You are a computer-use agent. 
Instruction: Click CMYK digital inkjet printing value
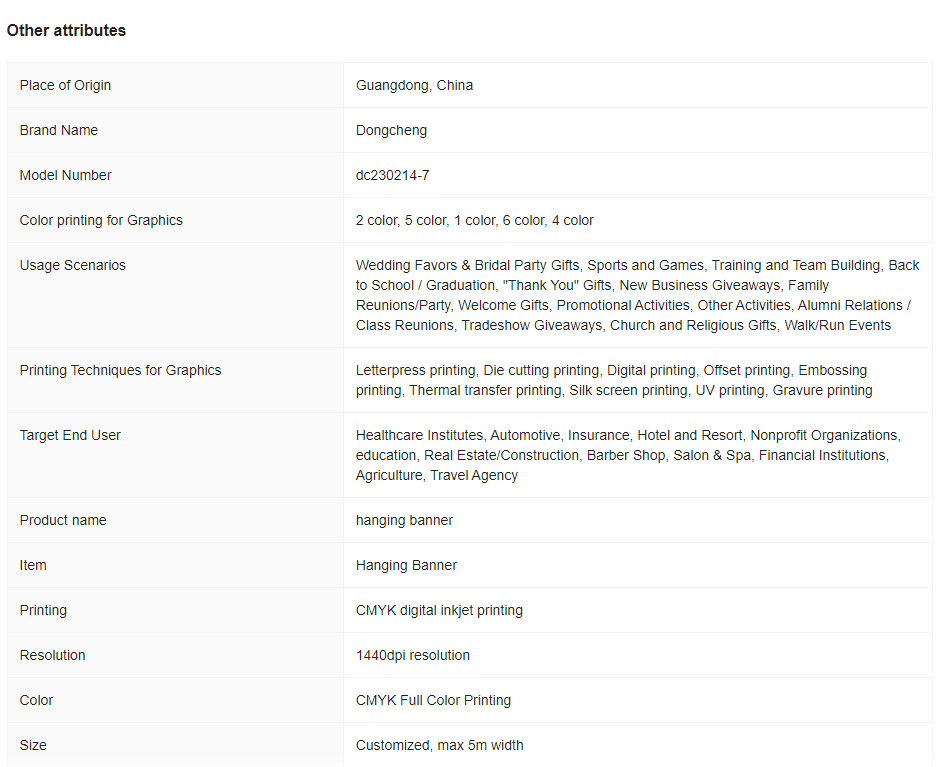(x=439, y=610)
